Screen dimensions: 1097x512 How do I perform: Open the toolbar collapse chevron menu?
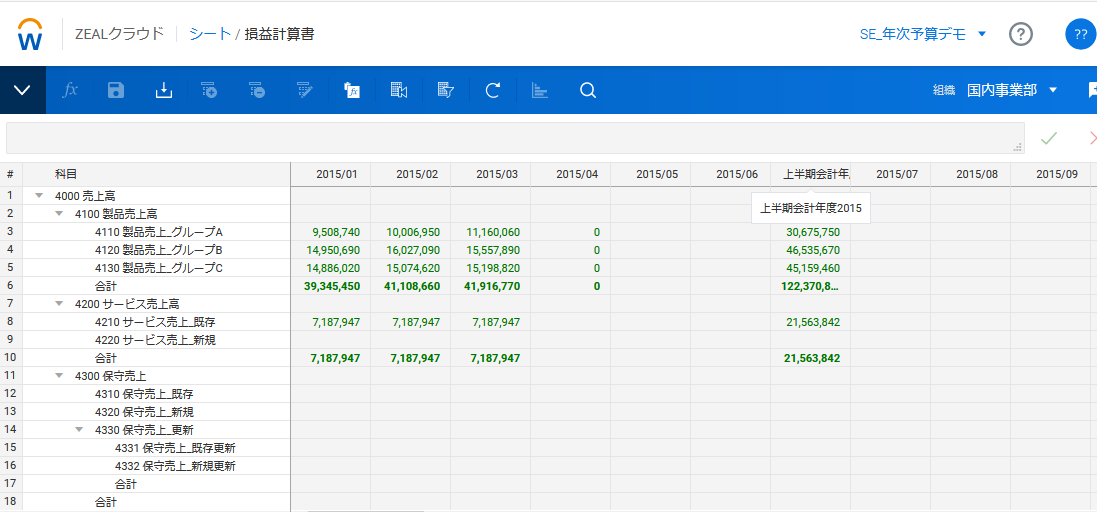[x=22, y=90]
